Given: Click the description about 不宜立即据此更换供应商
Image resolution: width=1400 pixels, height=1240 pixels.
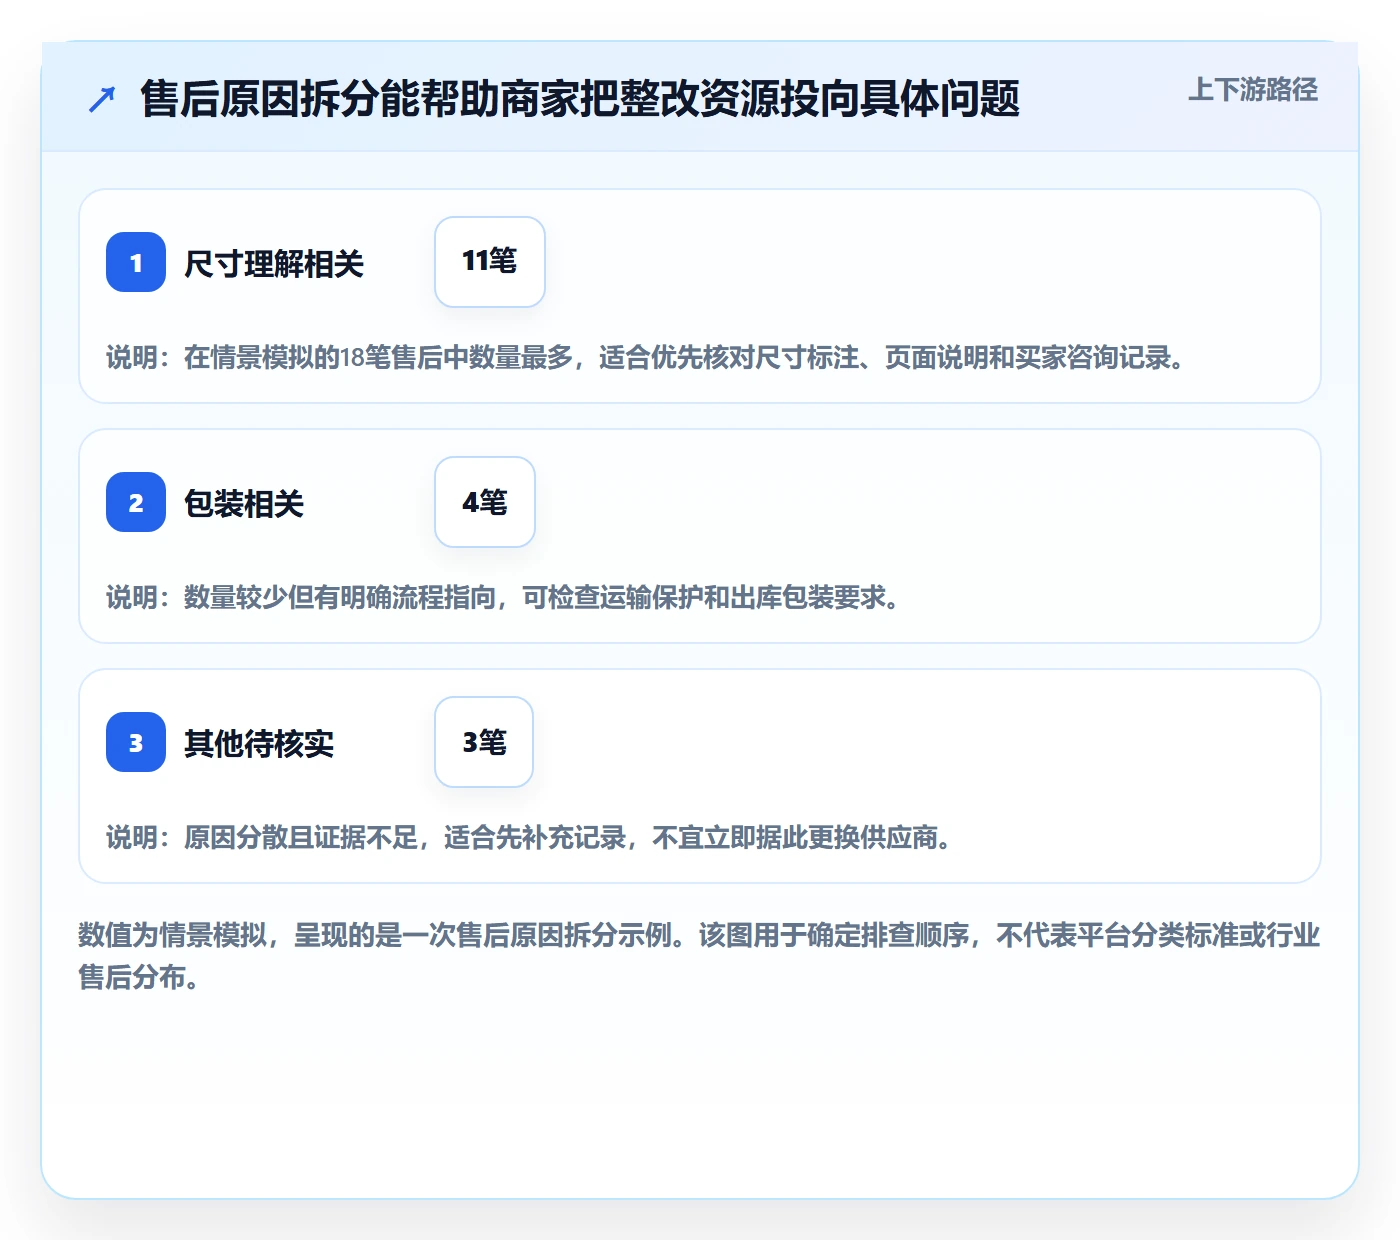Looking at the screenshot, I should 529,838.
